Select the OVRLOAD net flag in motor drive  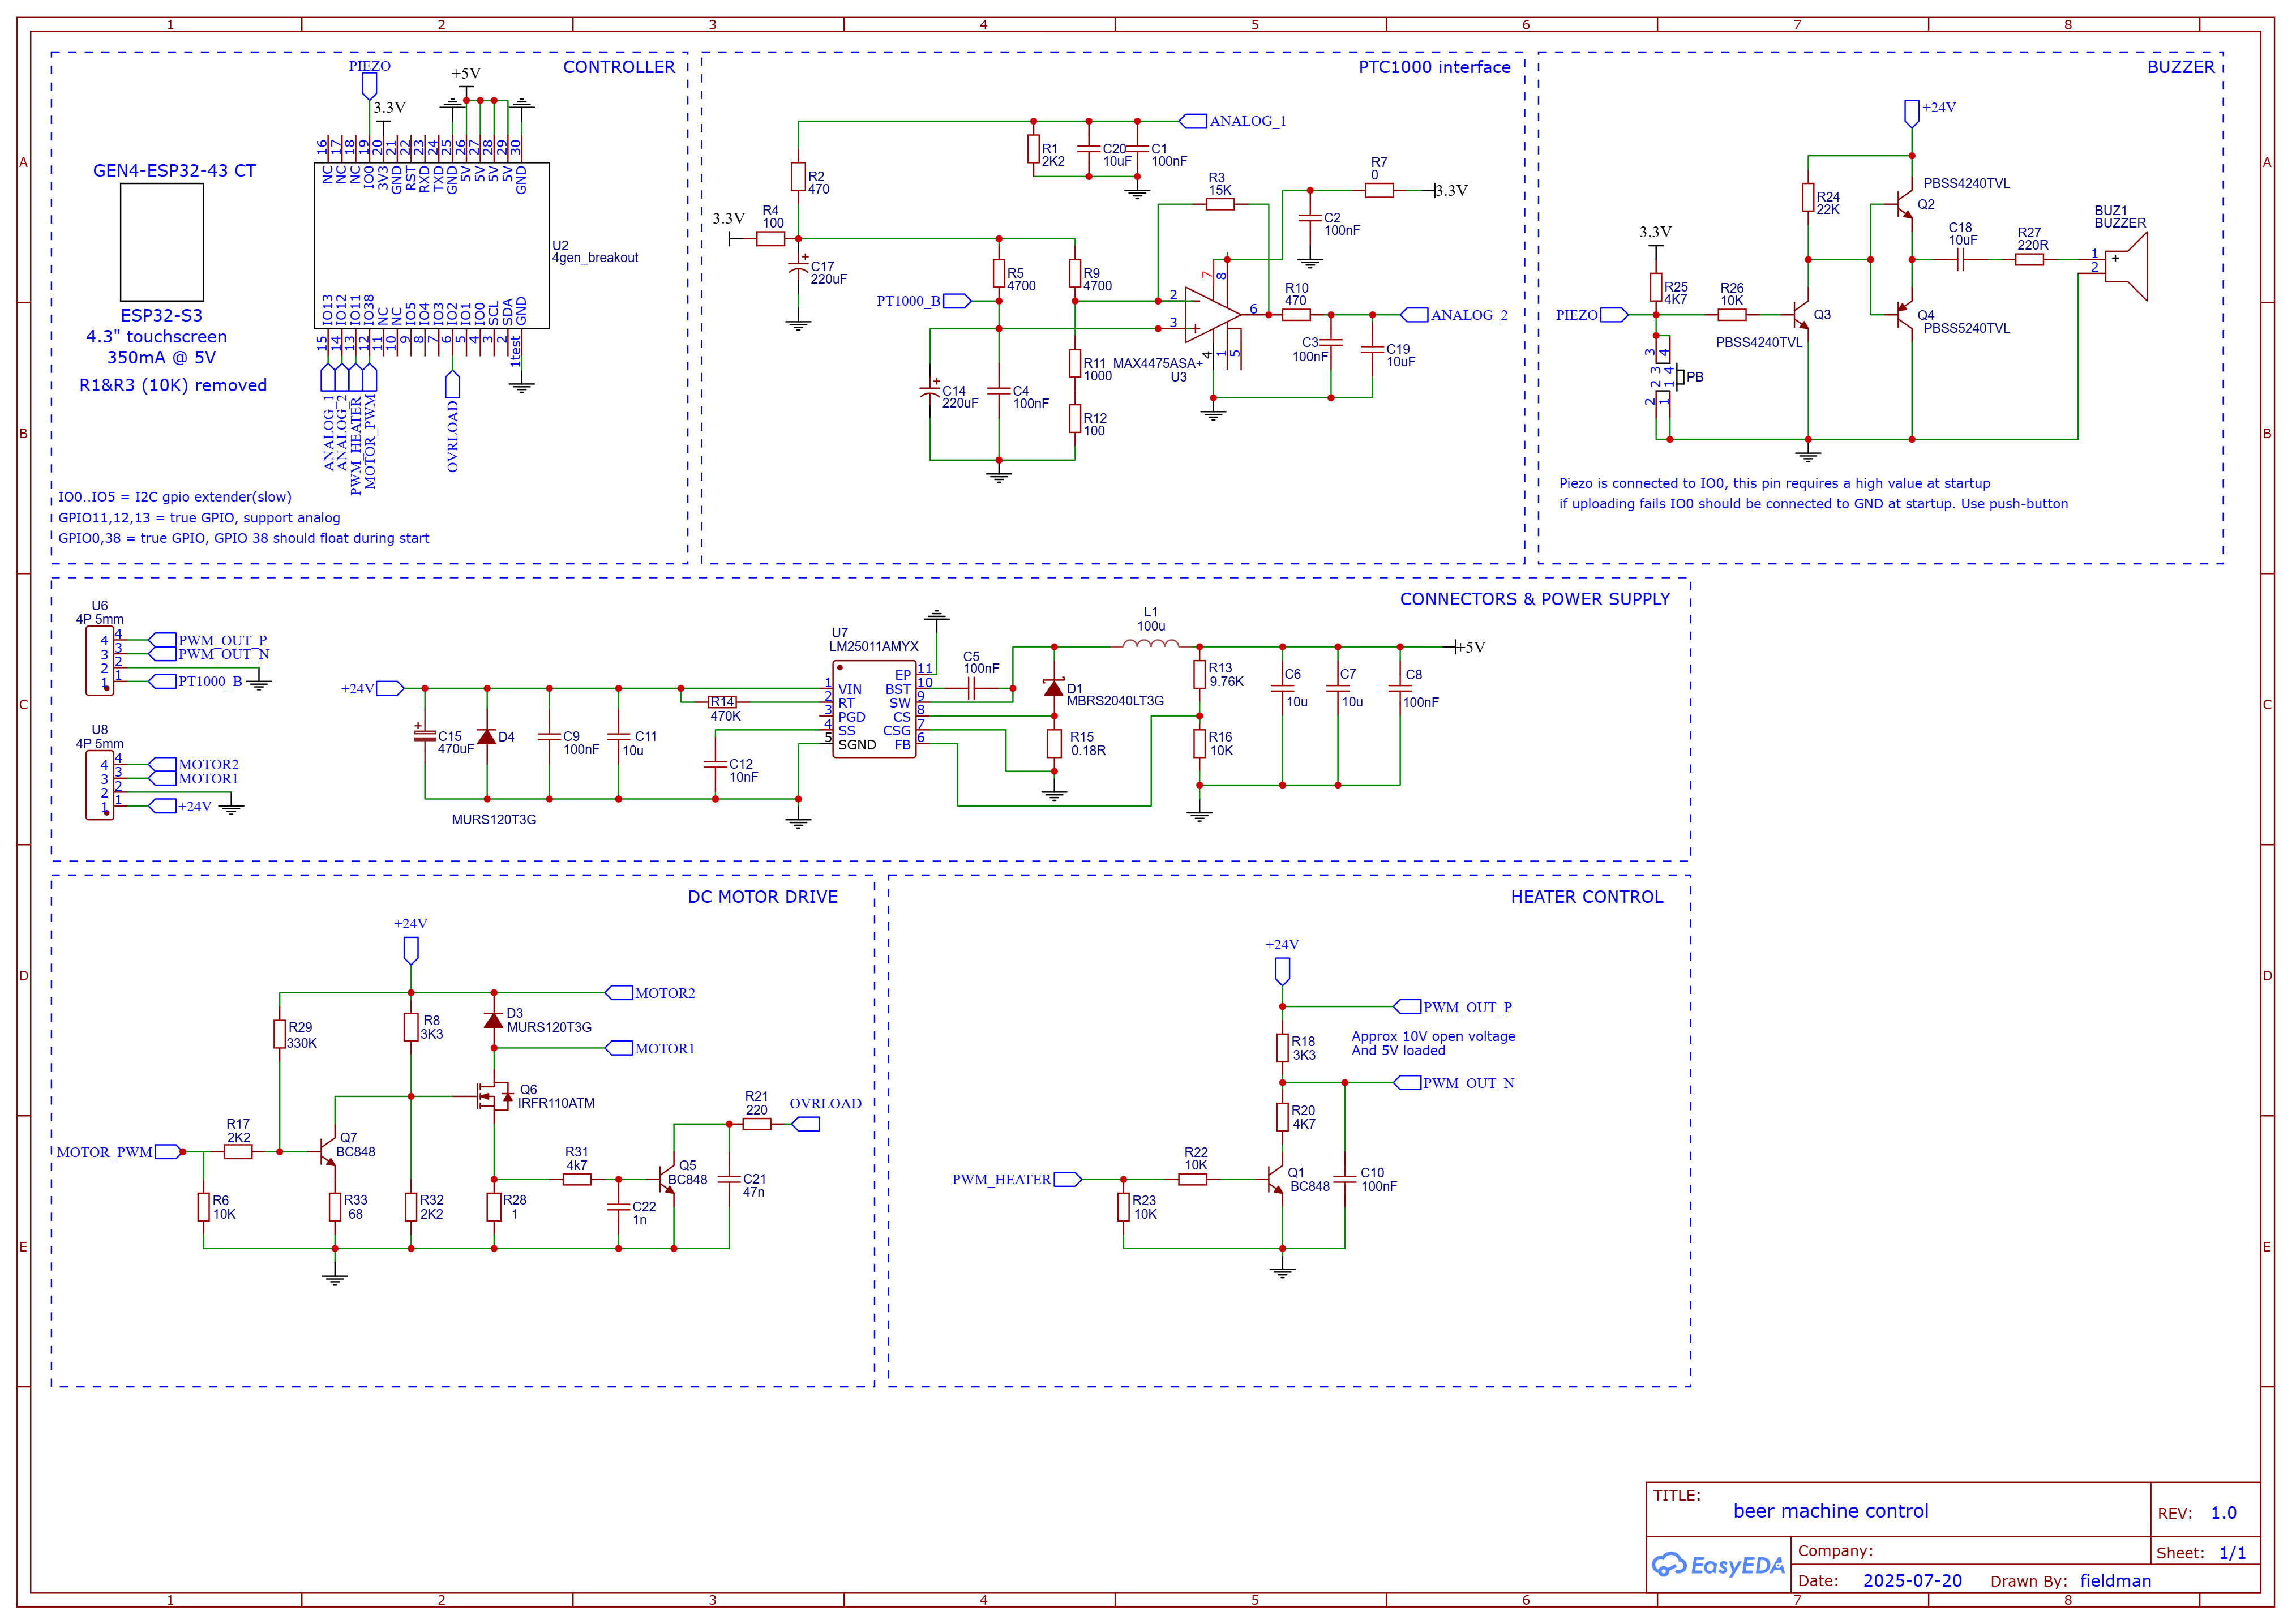[x=806, y=1124]
